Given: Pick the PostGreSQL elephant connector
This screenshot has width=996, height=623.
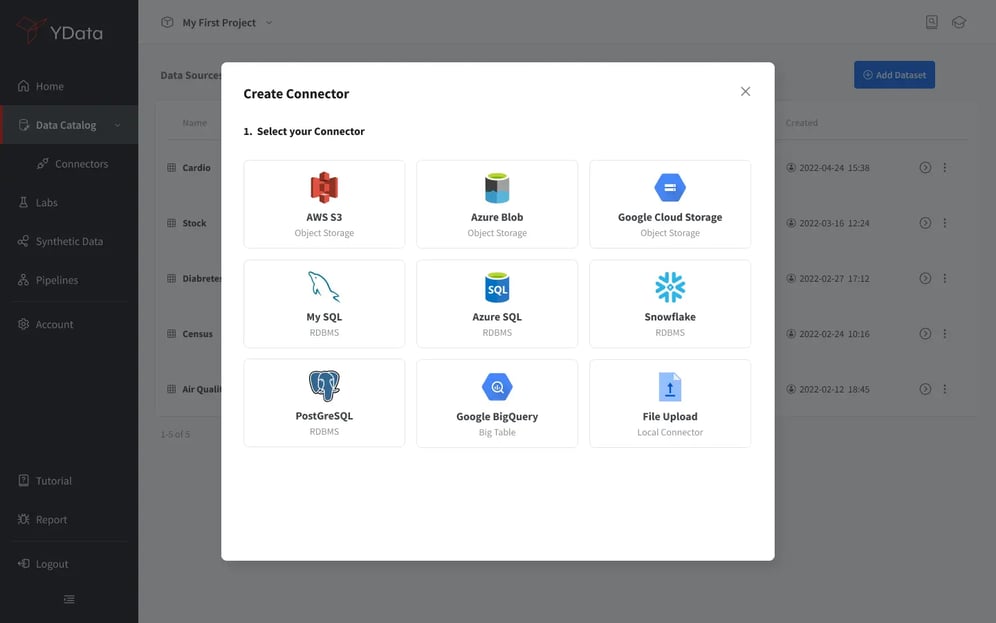Looking at the screenshot, I should [324, 403].
